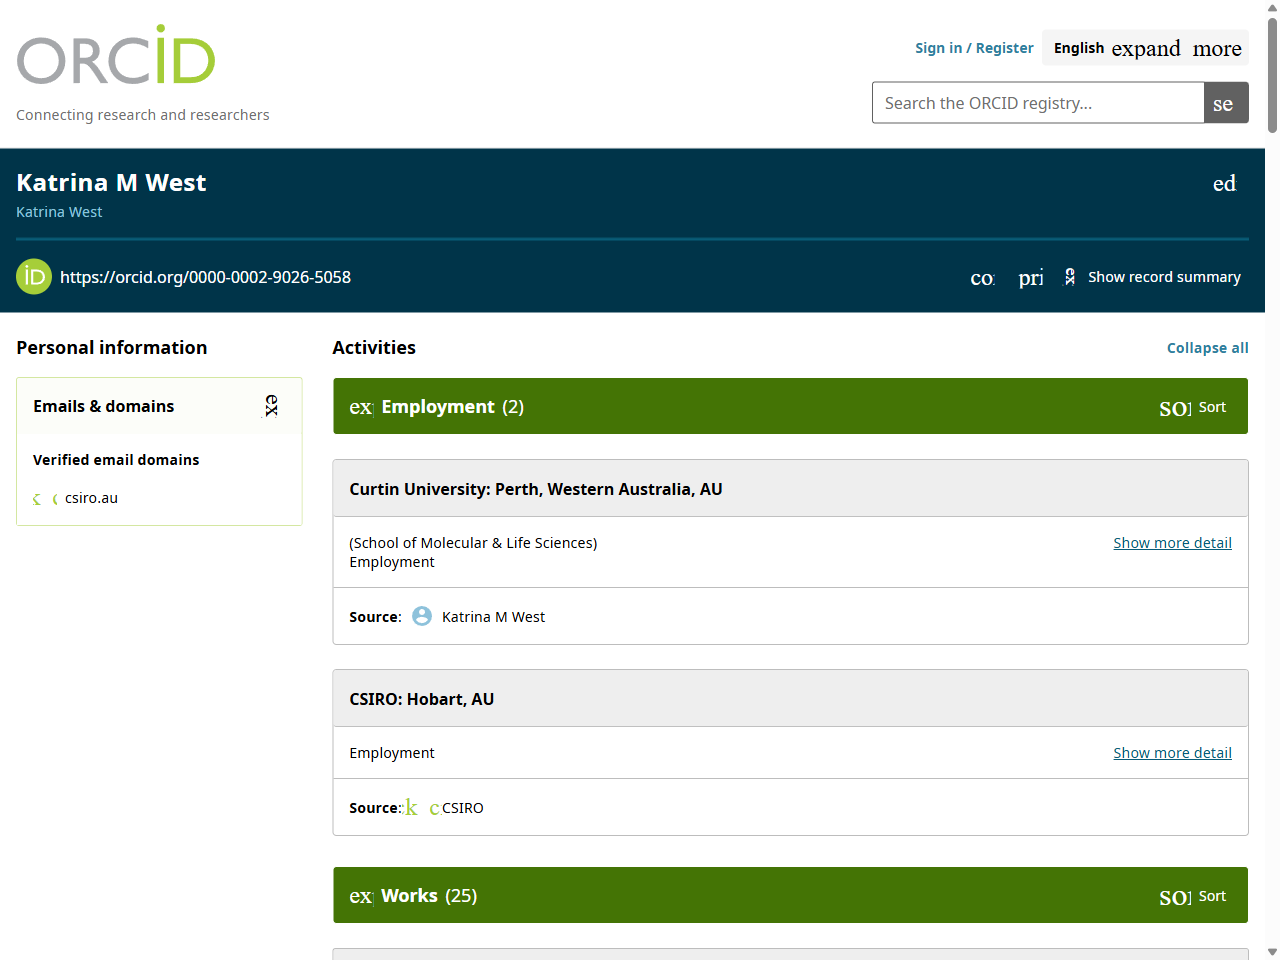Click the School of Molecular & Life Sciences text
The image size is (1280, 960).
tap(473, 543)
